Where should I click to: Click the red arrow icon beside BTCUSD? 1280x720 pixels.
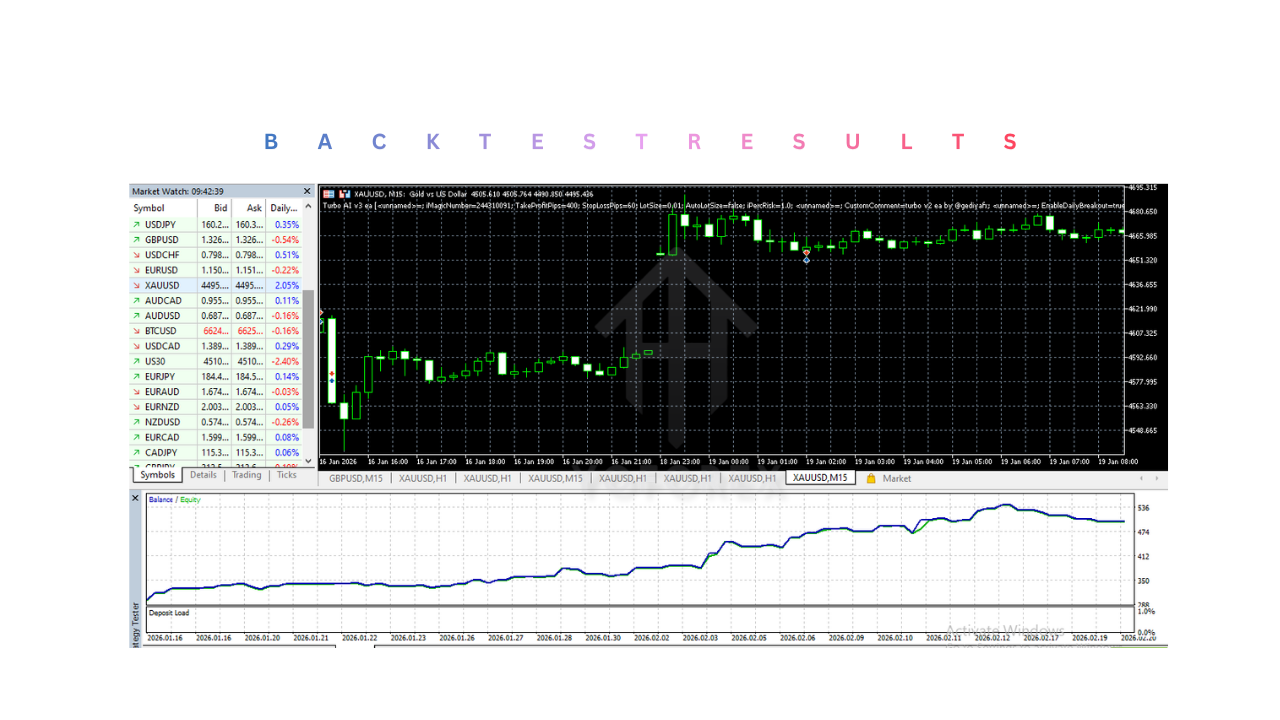(x=136, y=331)
